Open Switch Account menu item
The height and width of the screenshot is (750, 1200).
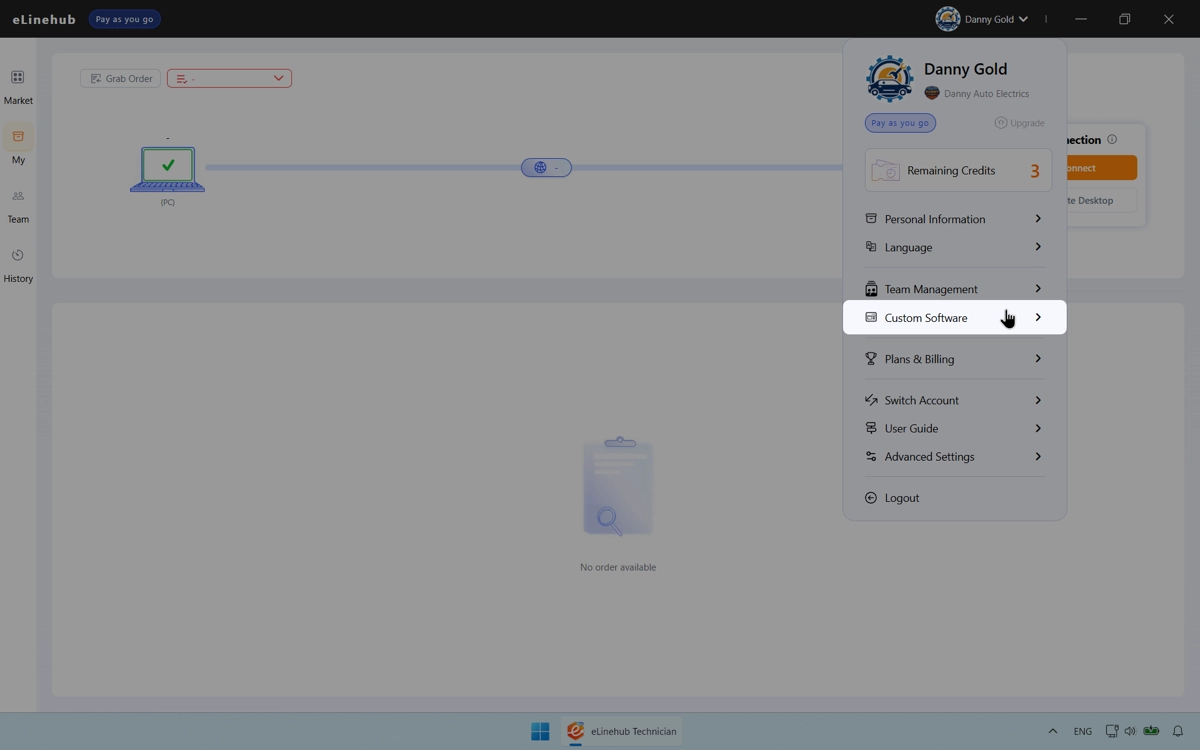(955, 400)
